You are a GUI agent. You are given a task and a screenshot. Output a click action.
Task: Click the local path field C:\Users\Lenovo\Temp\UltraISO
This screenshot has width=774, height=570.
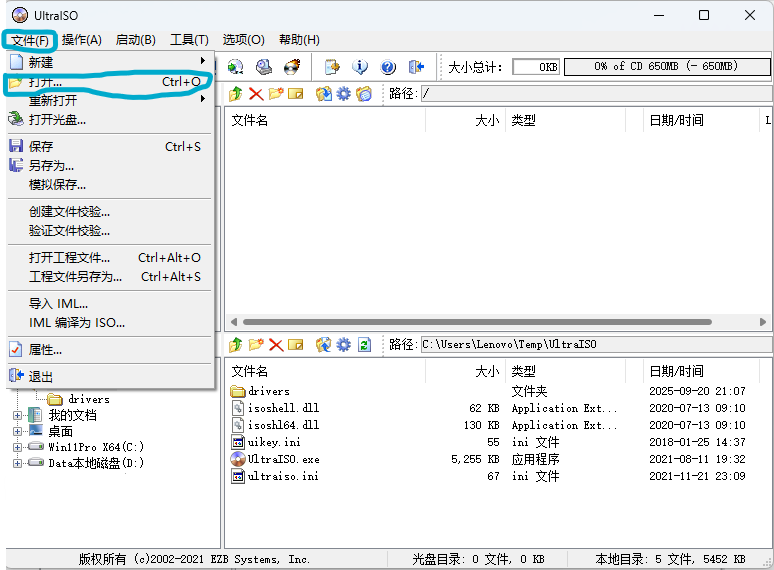point(596,344)
